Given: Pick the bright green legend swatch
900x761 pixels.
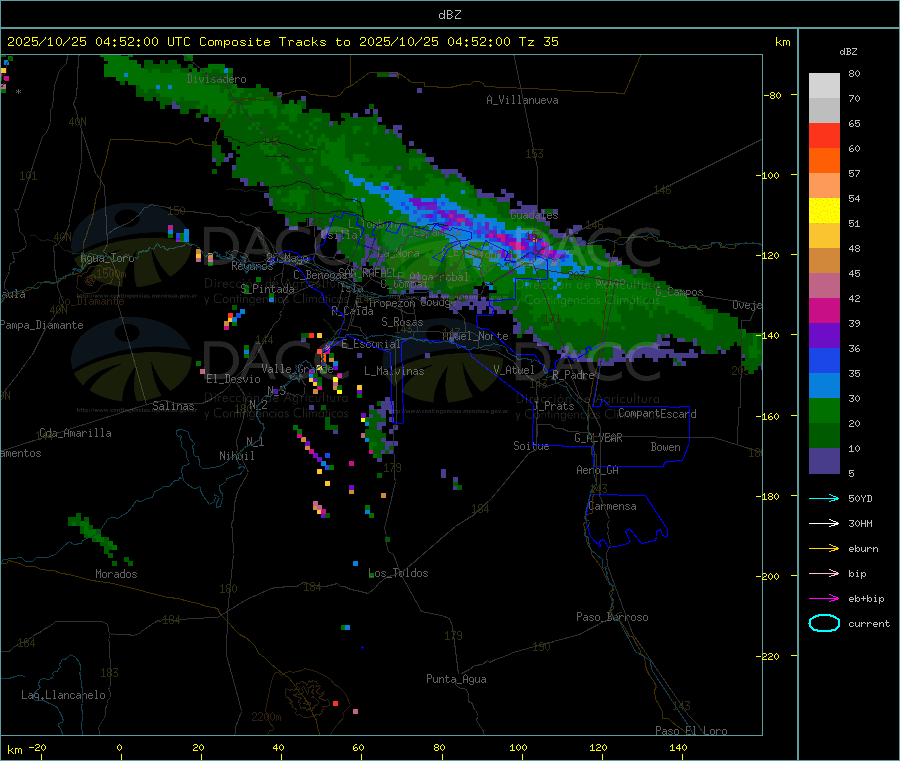Looking at the screenshot, I should 824,411.
